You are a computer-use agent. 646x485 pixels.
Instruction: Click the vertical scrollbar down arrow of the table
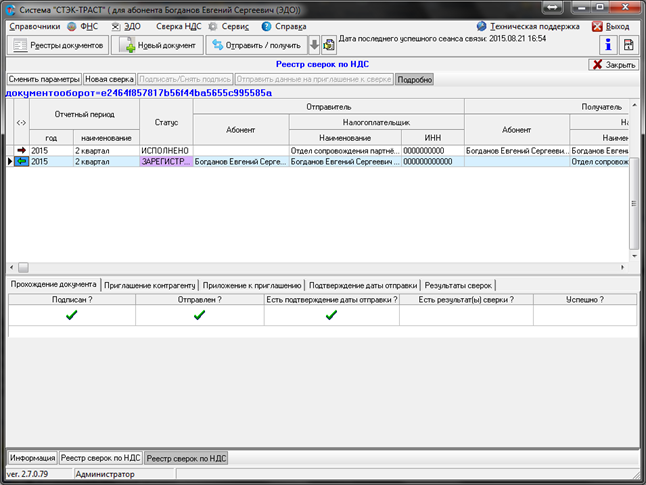point(634,256)
